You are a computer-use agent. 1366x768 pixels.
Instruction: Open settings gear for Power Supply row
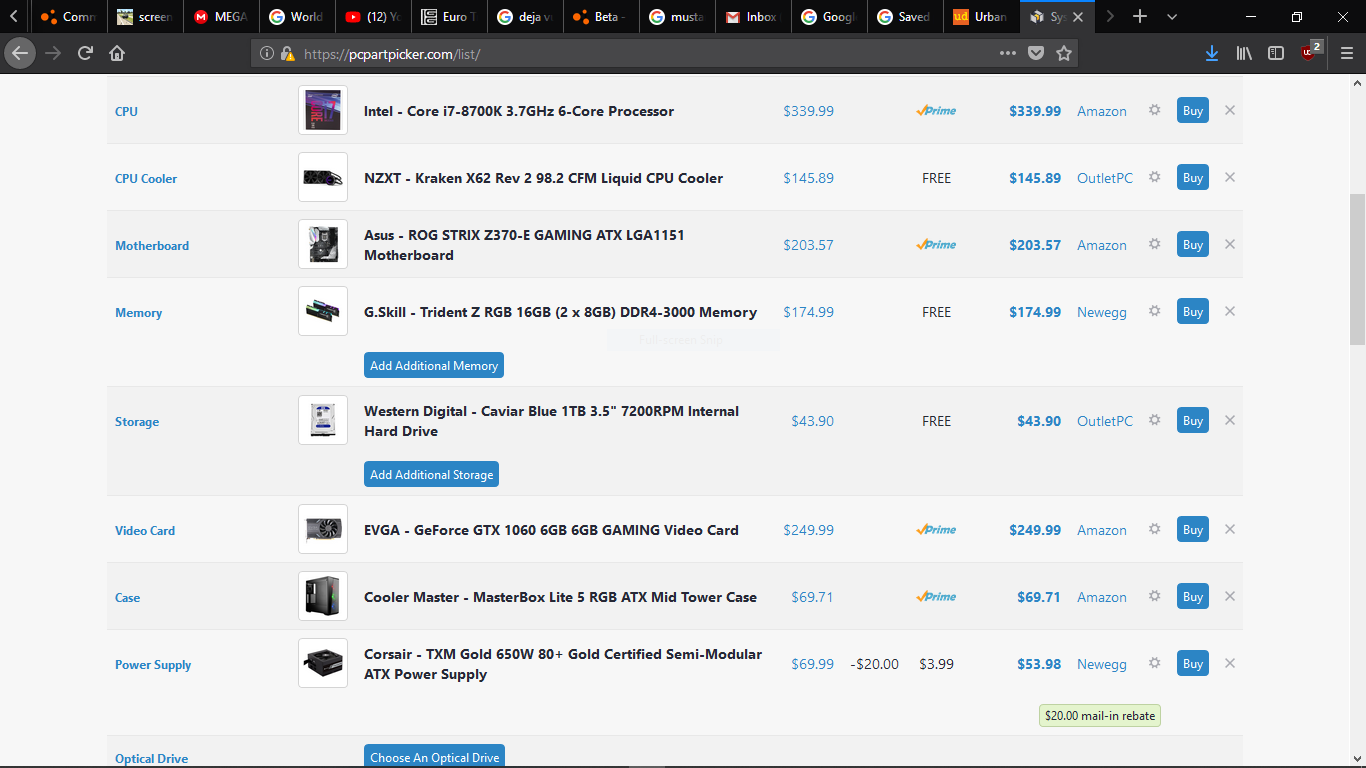tap(1154, 663)
